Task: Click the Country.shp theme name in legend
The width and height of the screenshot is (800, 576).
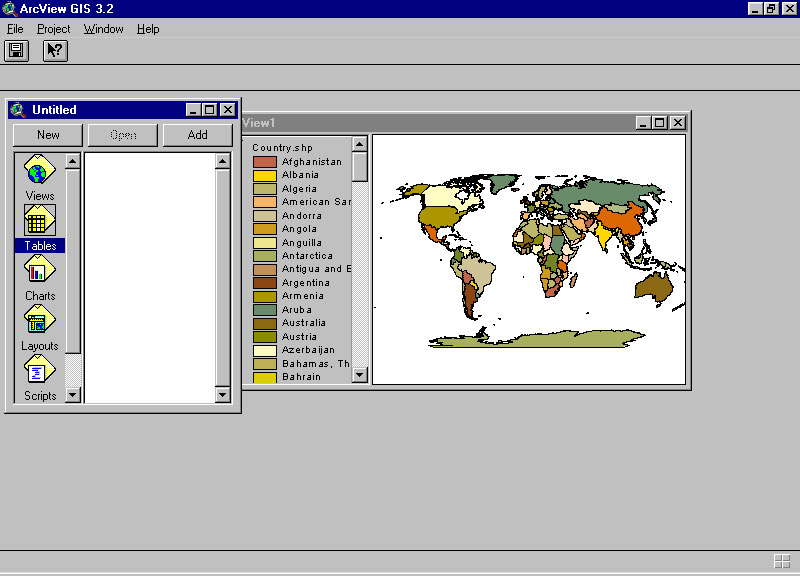Action: tap(282, 148)
